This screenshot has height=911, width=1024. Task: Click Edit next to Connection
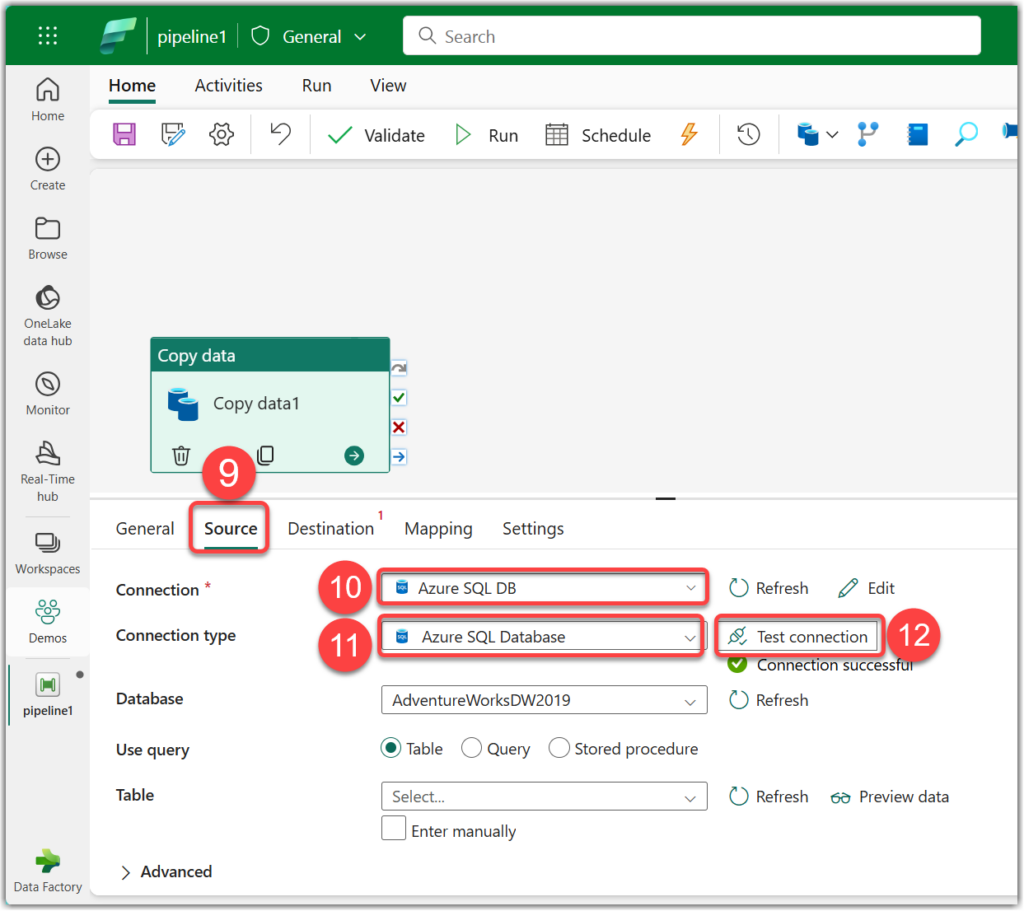click(867, 588)
